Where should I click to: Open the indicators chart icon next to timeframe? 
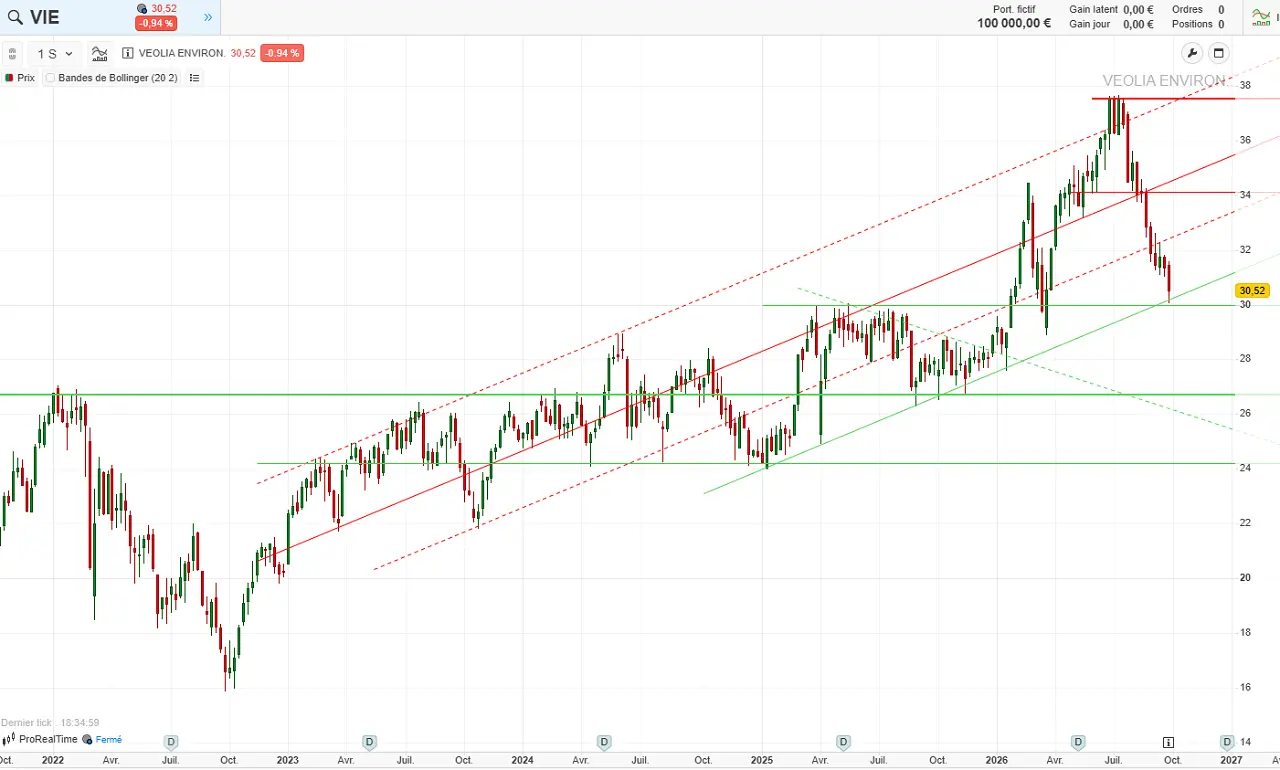99,53
